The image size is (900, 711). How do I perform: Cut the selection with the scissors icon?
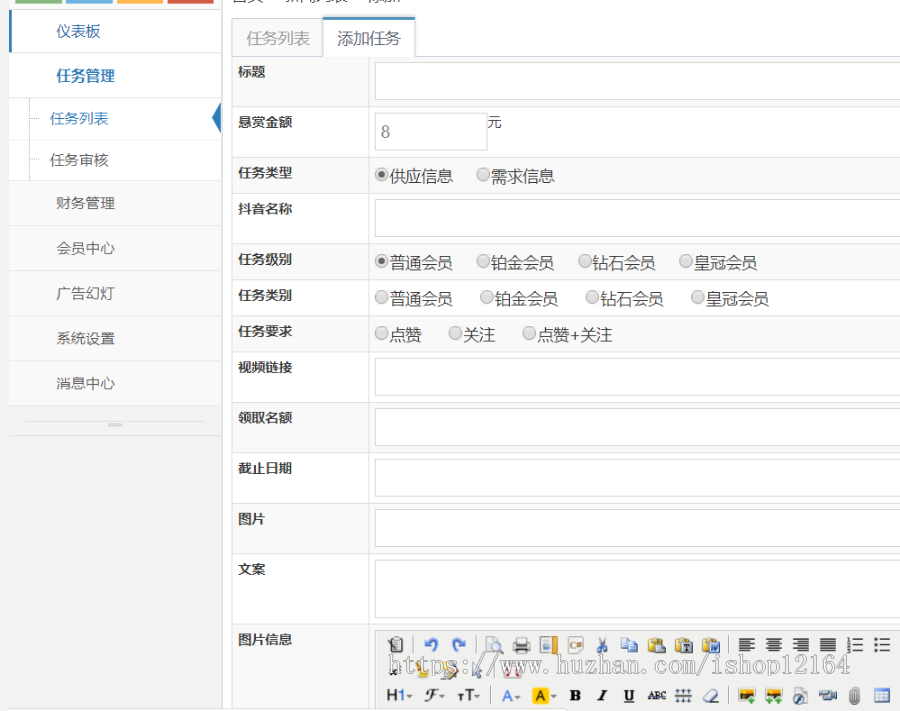pyautogui.click(x=602, y=645)
